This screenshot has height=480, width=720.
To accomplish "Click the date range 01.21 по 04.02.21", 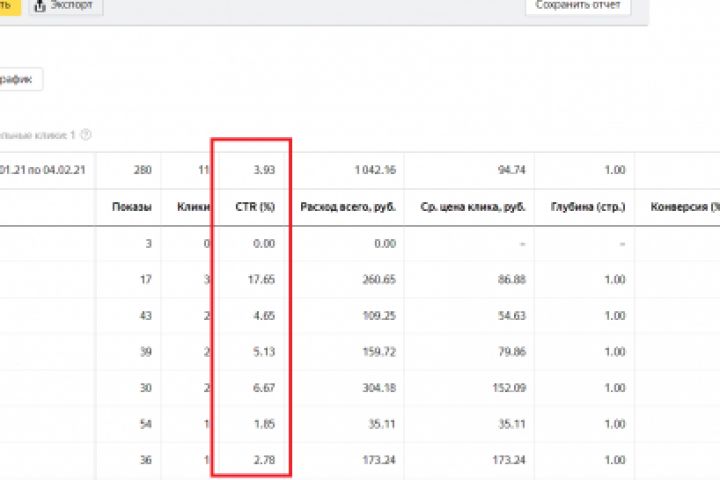I will click(x=42, y=170).
